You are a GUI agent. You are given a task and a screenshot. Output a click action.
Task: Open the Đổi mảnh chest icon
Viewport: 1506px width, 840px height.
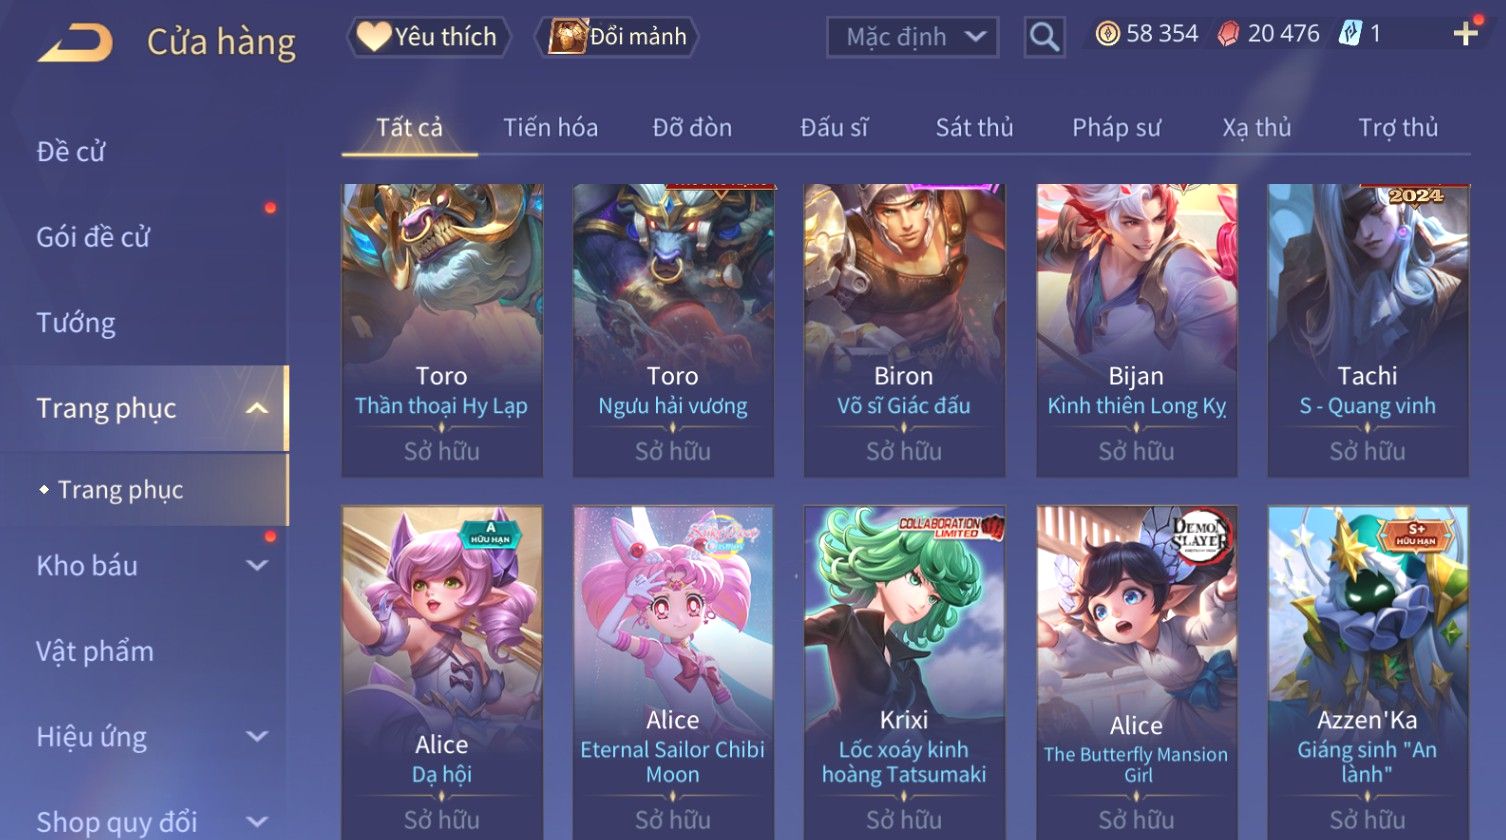tap(567, 37)
